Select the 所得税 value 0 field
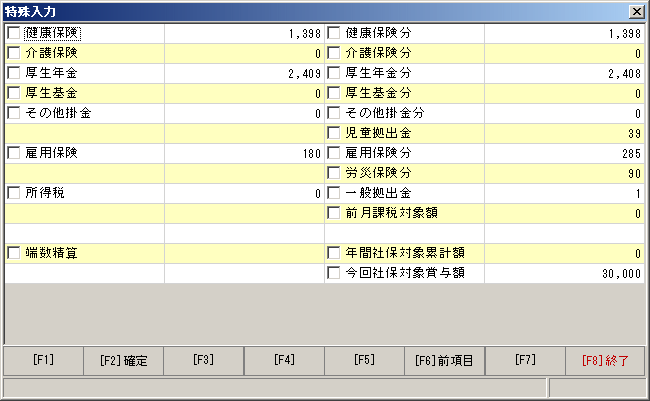 click(x=245, y=193)
